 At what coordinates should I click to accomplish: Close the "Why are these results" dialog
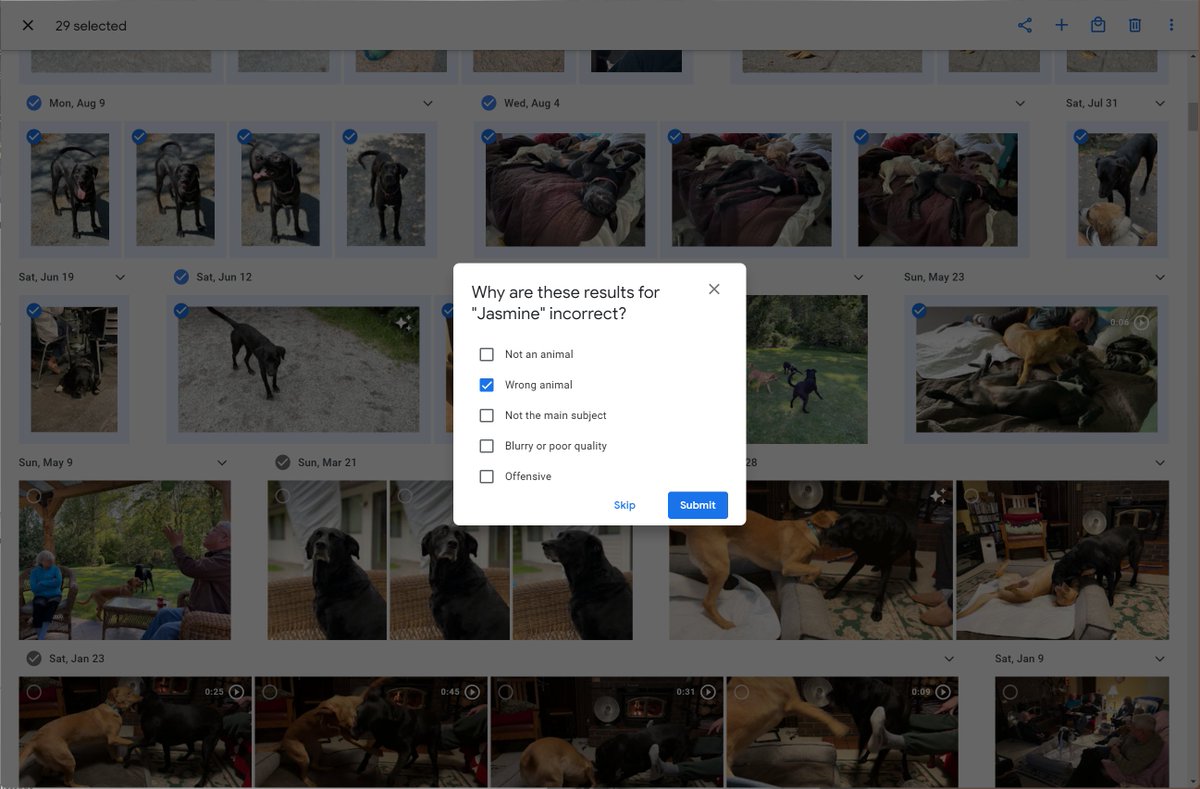714,289
